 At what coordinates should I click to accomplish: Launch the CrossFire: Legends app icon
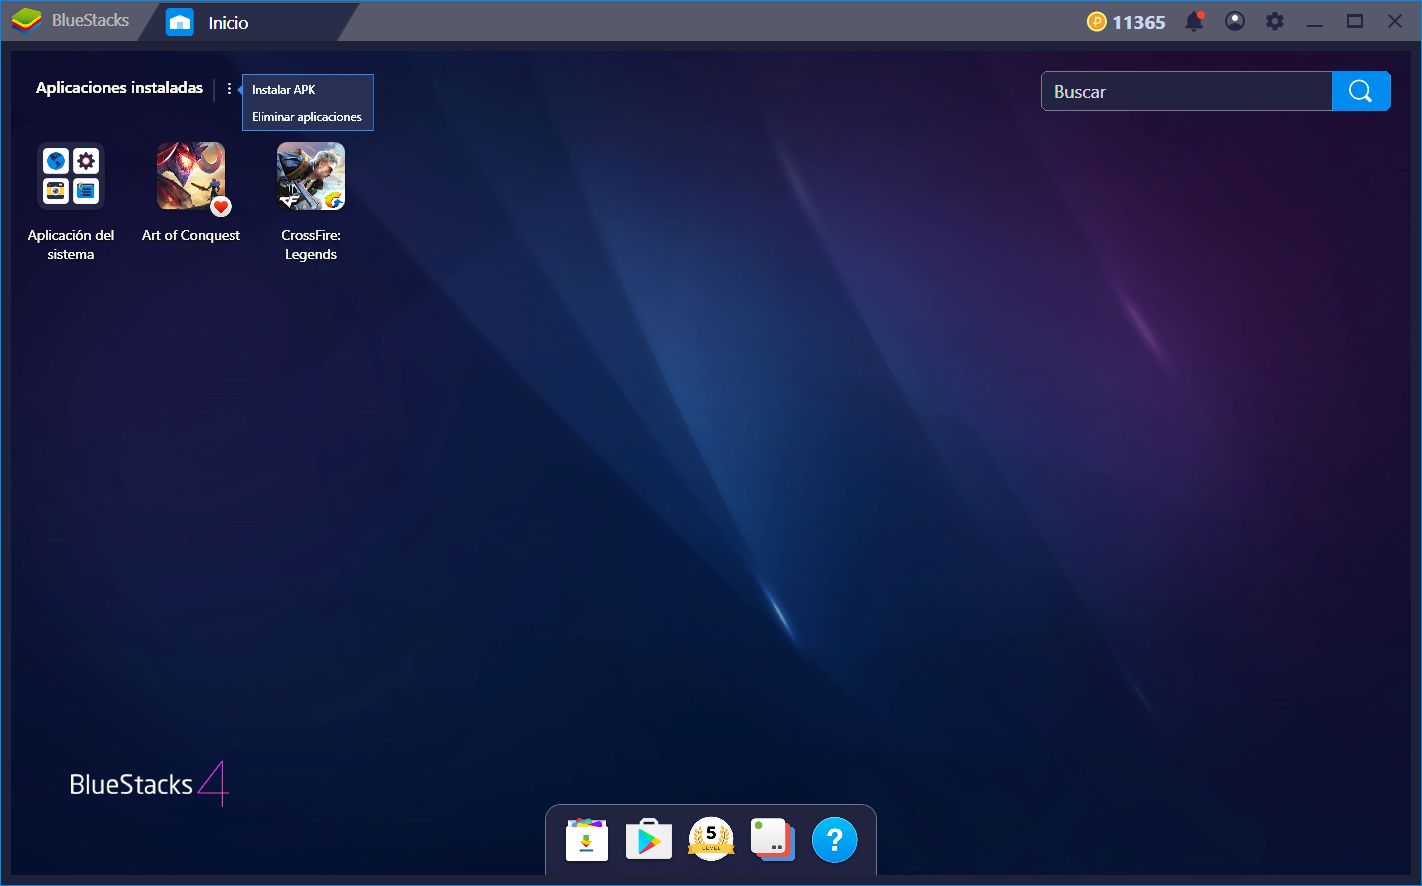coord(311,176)
